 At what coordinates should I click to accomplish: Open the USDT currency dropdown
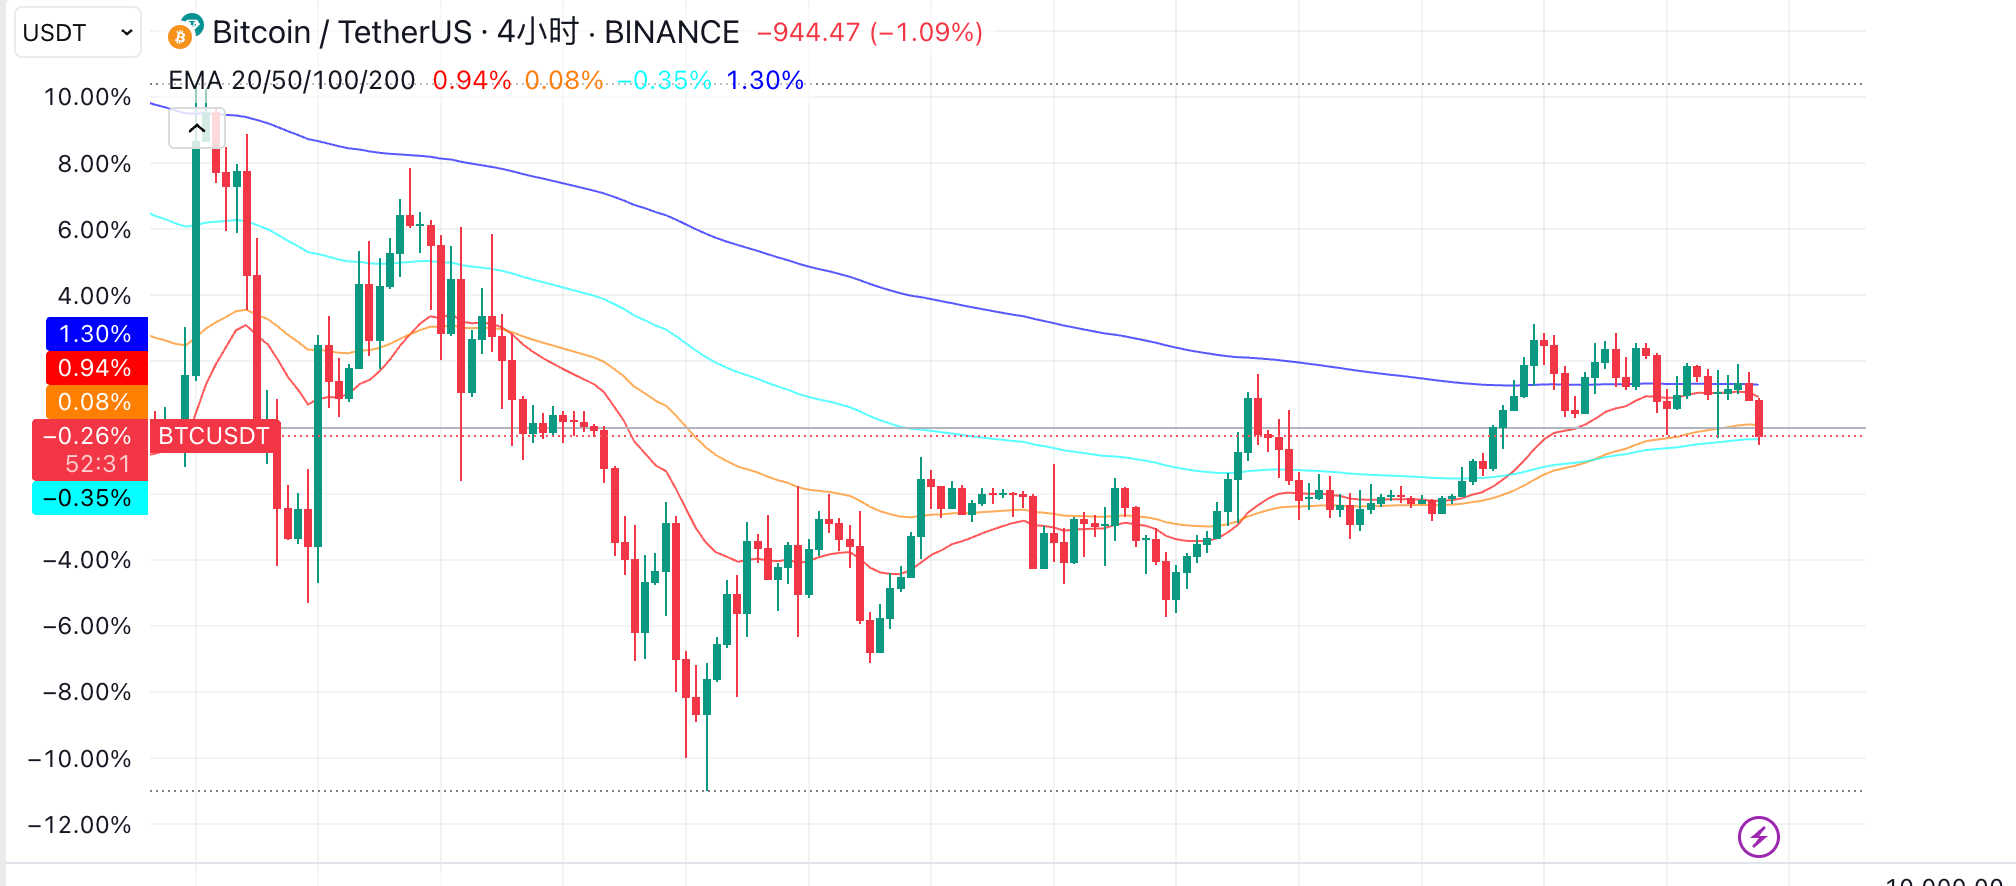click(77, 33)
